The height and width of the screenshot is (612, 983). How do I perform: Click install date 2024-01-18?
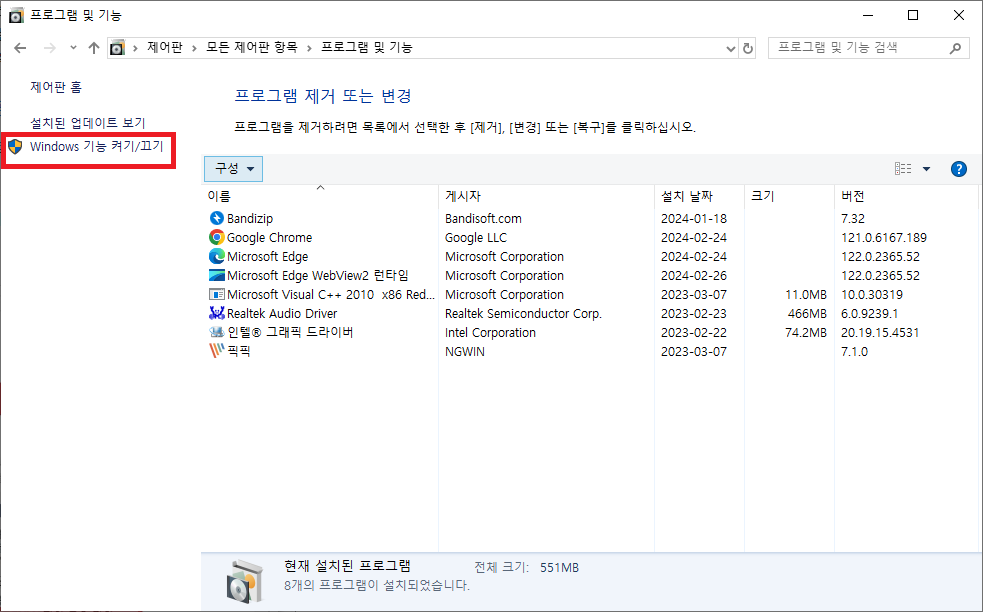(694, 218)
